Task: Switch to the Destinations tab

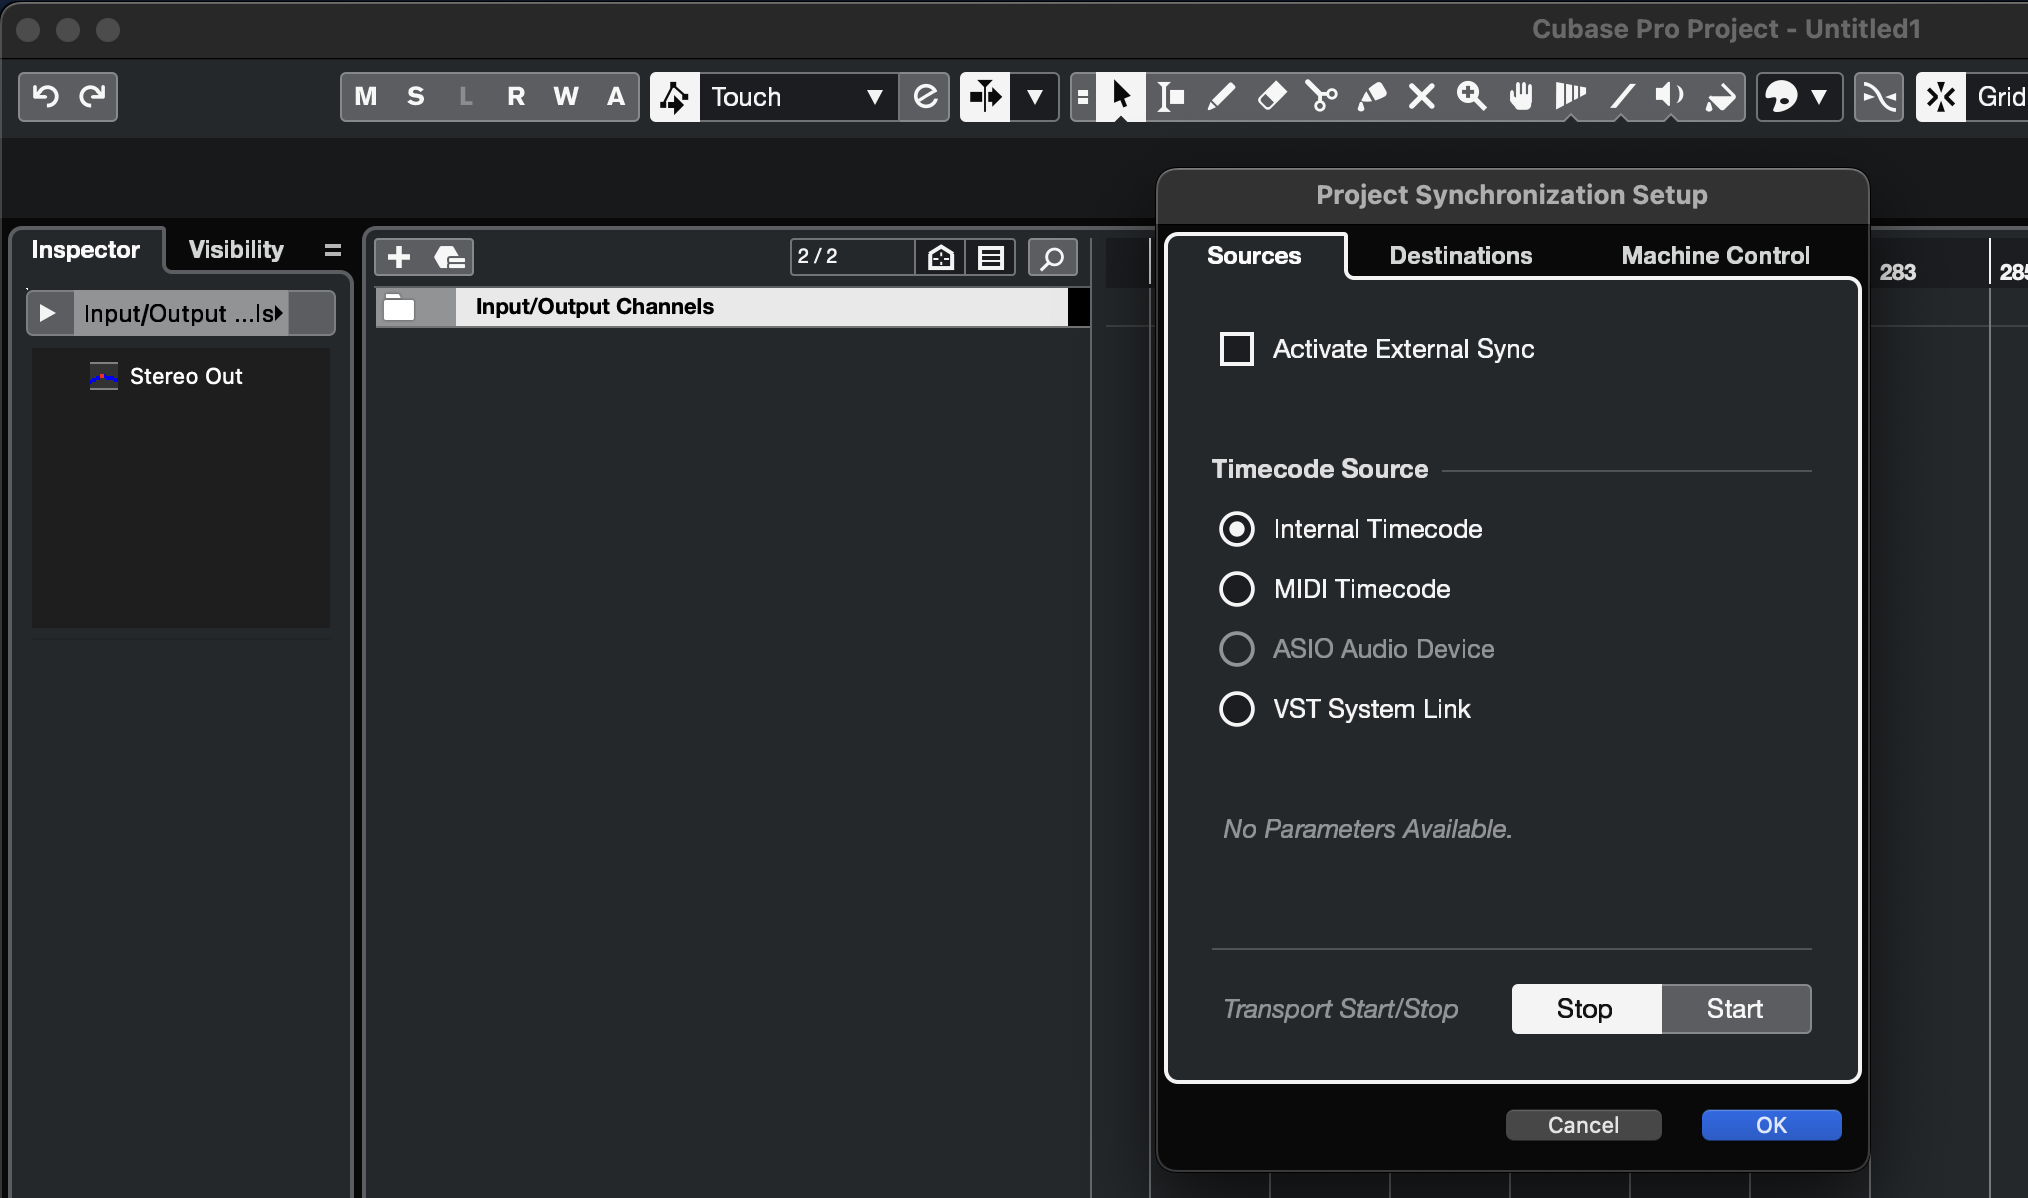Action: coord(1460,256)
